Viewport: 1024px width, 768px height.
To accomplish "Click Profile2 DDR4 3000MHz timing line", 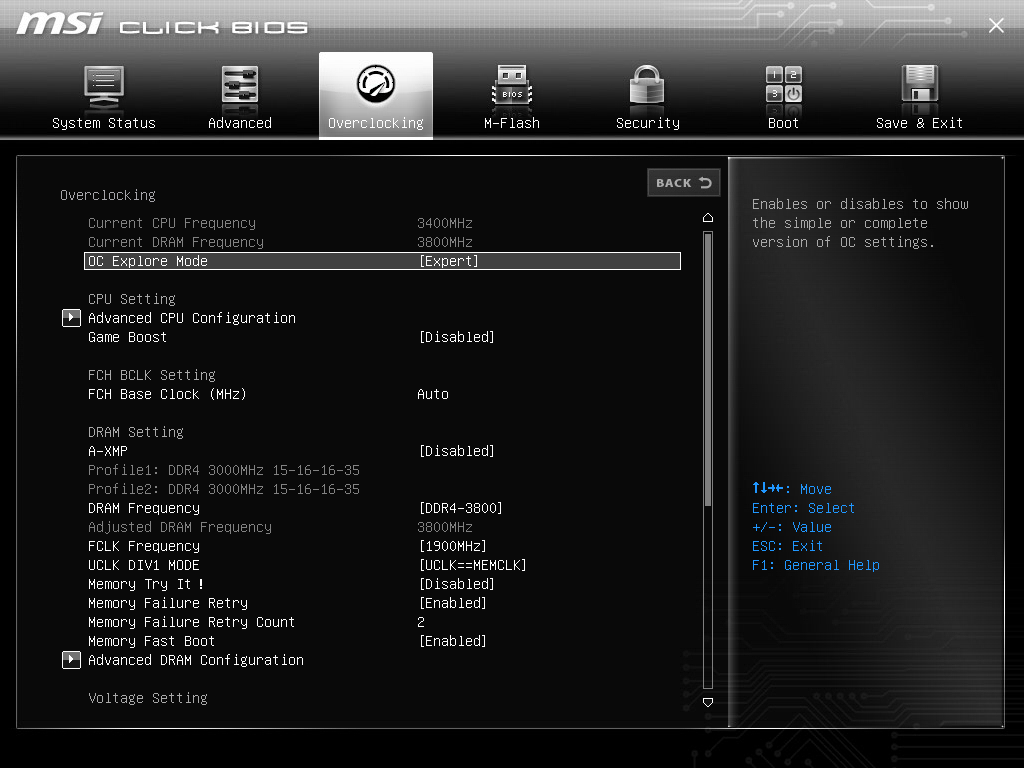I will [x=223, y=489].
